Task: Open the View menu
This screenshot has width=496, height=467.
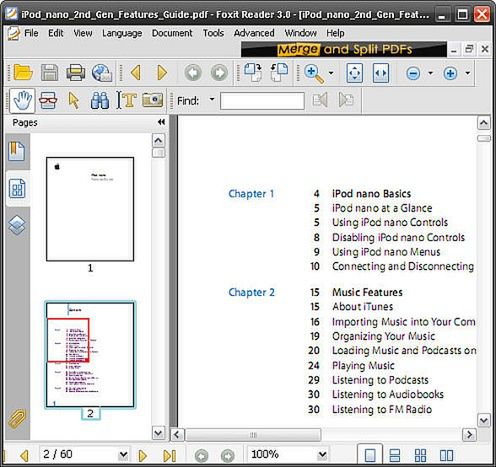Action: pos(83,33)
